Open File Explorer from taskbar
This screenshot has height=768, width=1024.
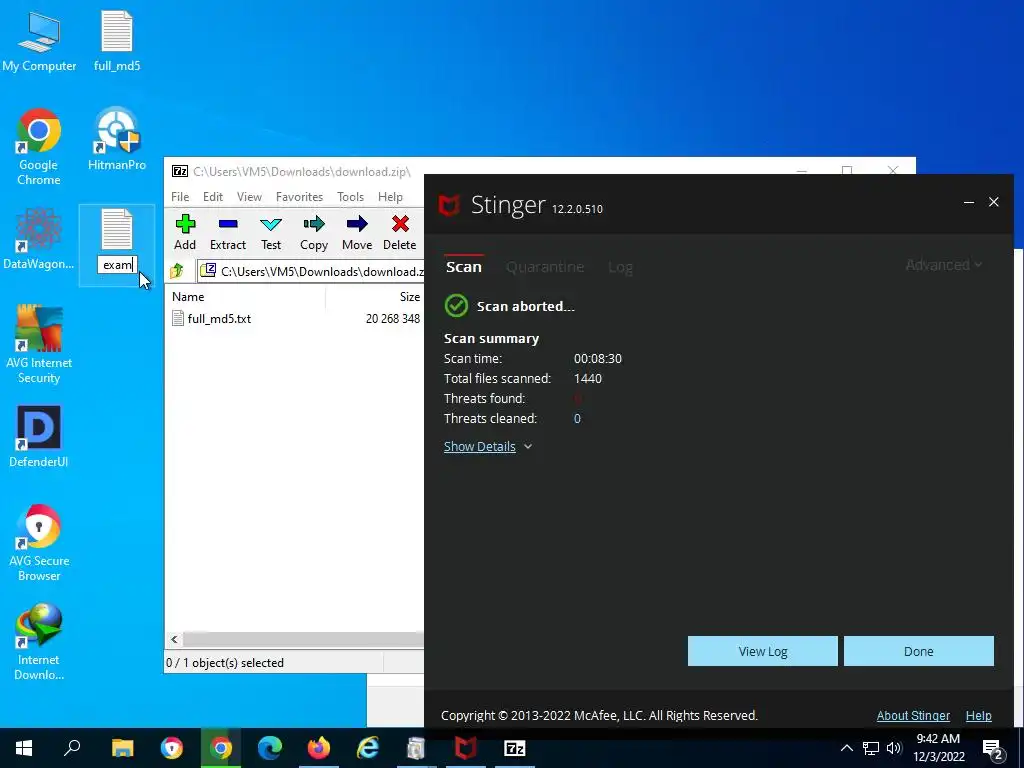click(x=122, y=748)
